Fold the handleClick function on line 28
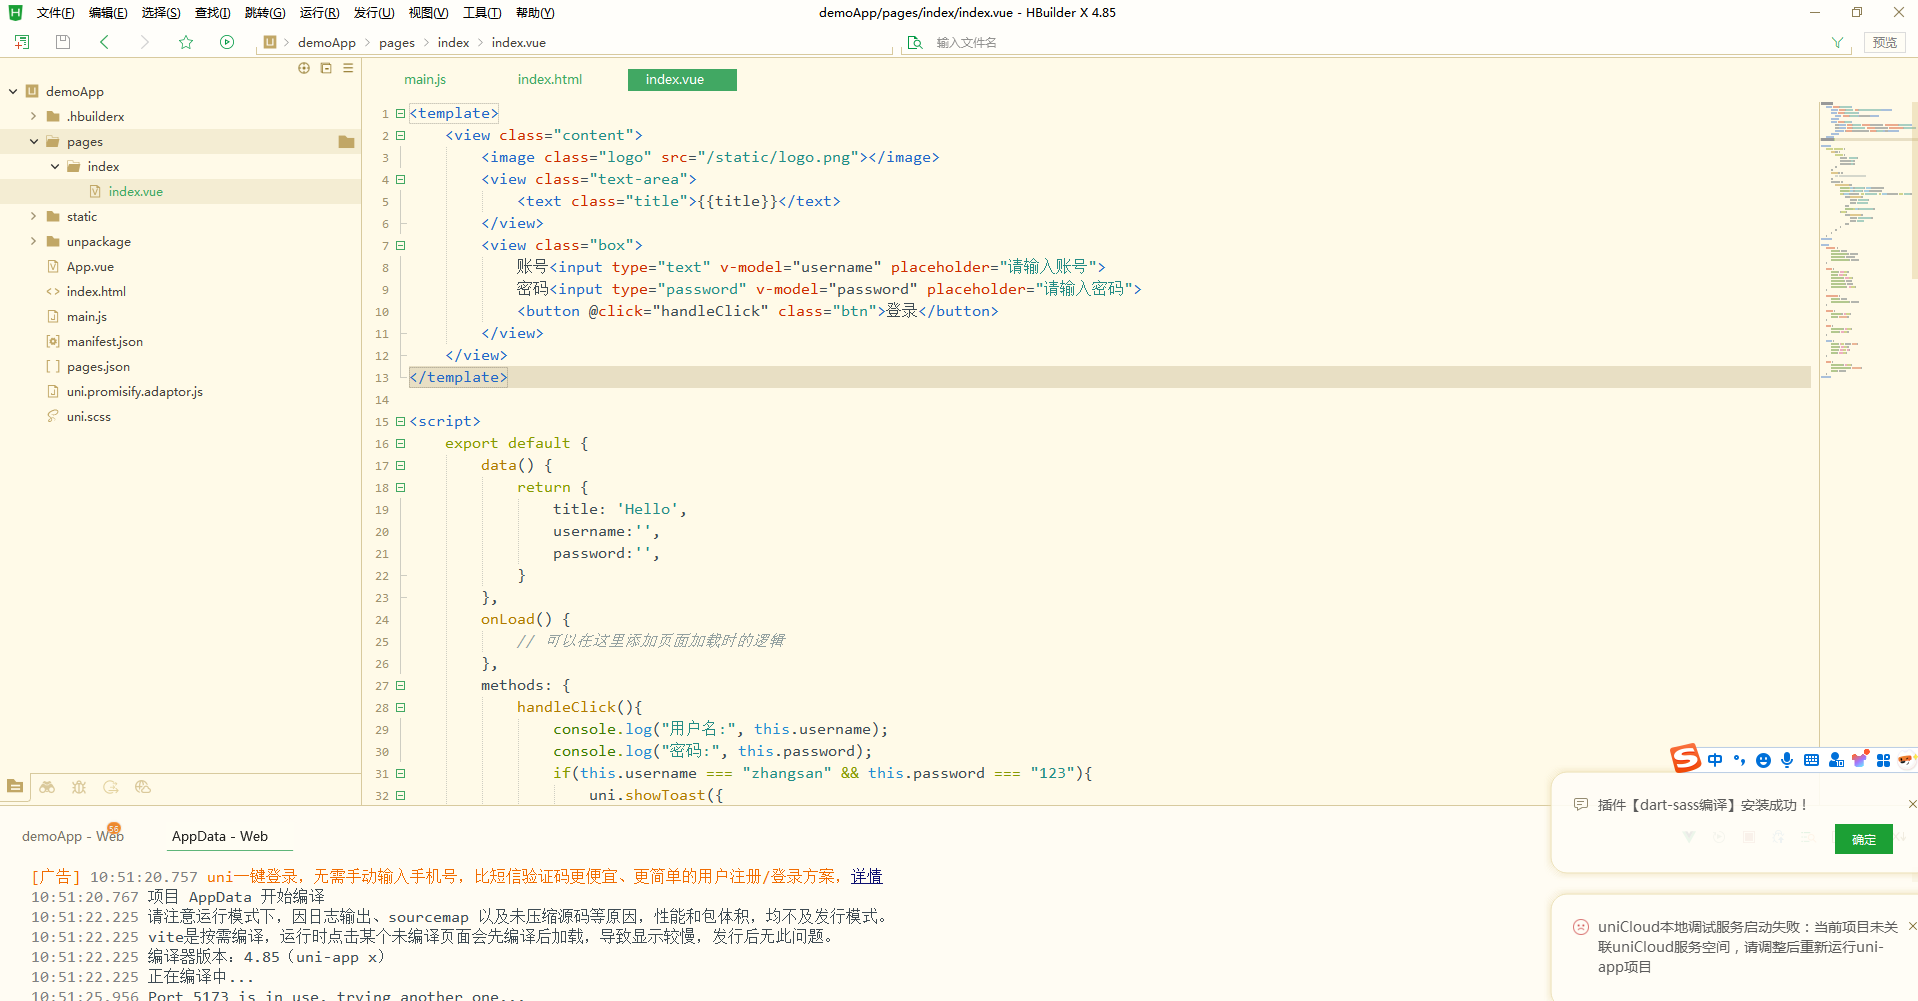 [400, 707]
